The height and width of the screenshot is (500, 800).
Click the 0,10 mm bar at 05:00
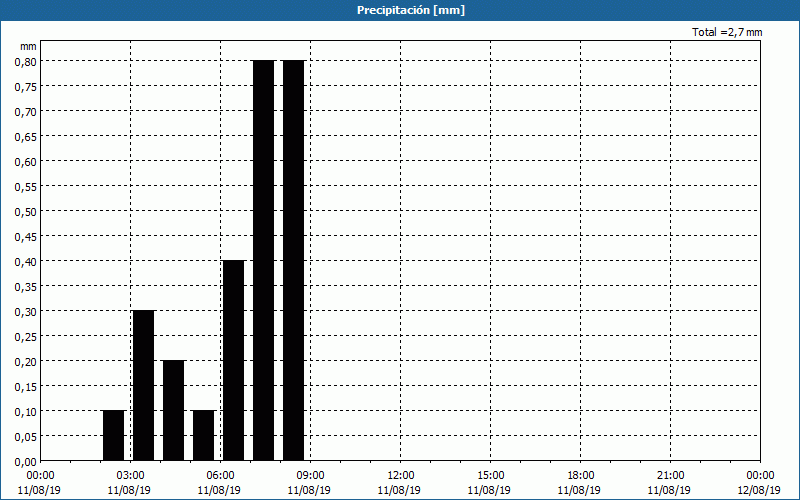pos(204,435)
